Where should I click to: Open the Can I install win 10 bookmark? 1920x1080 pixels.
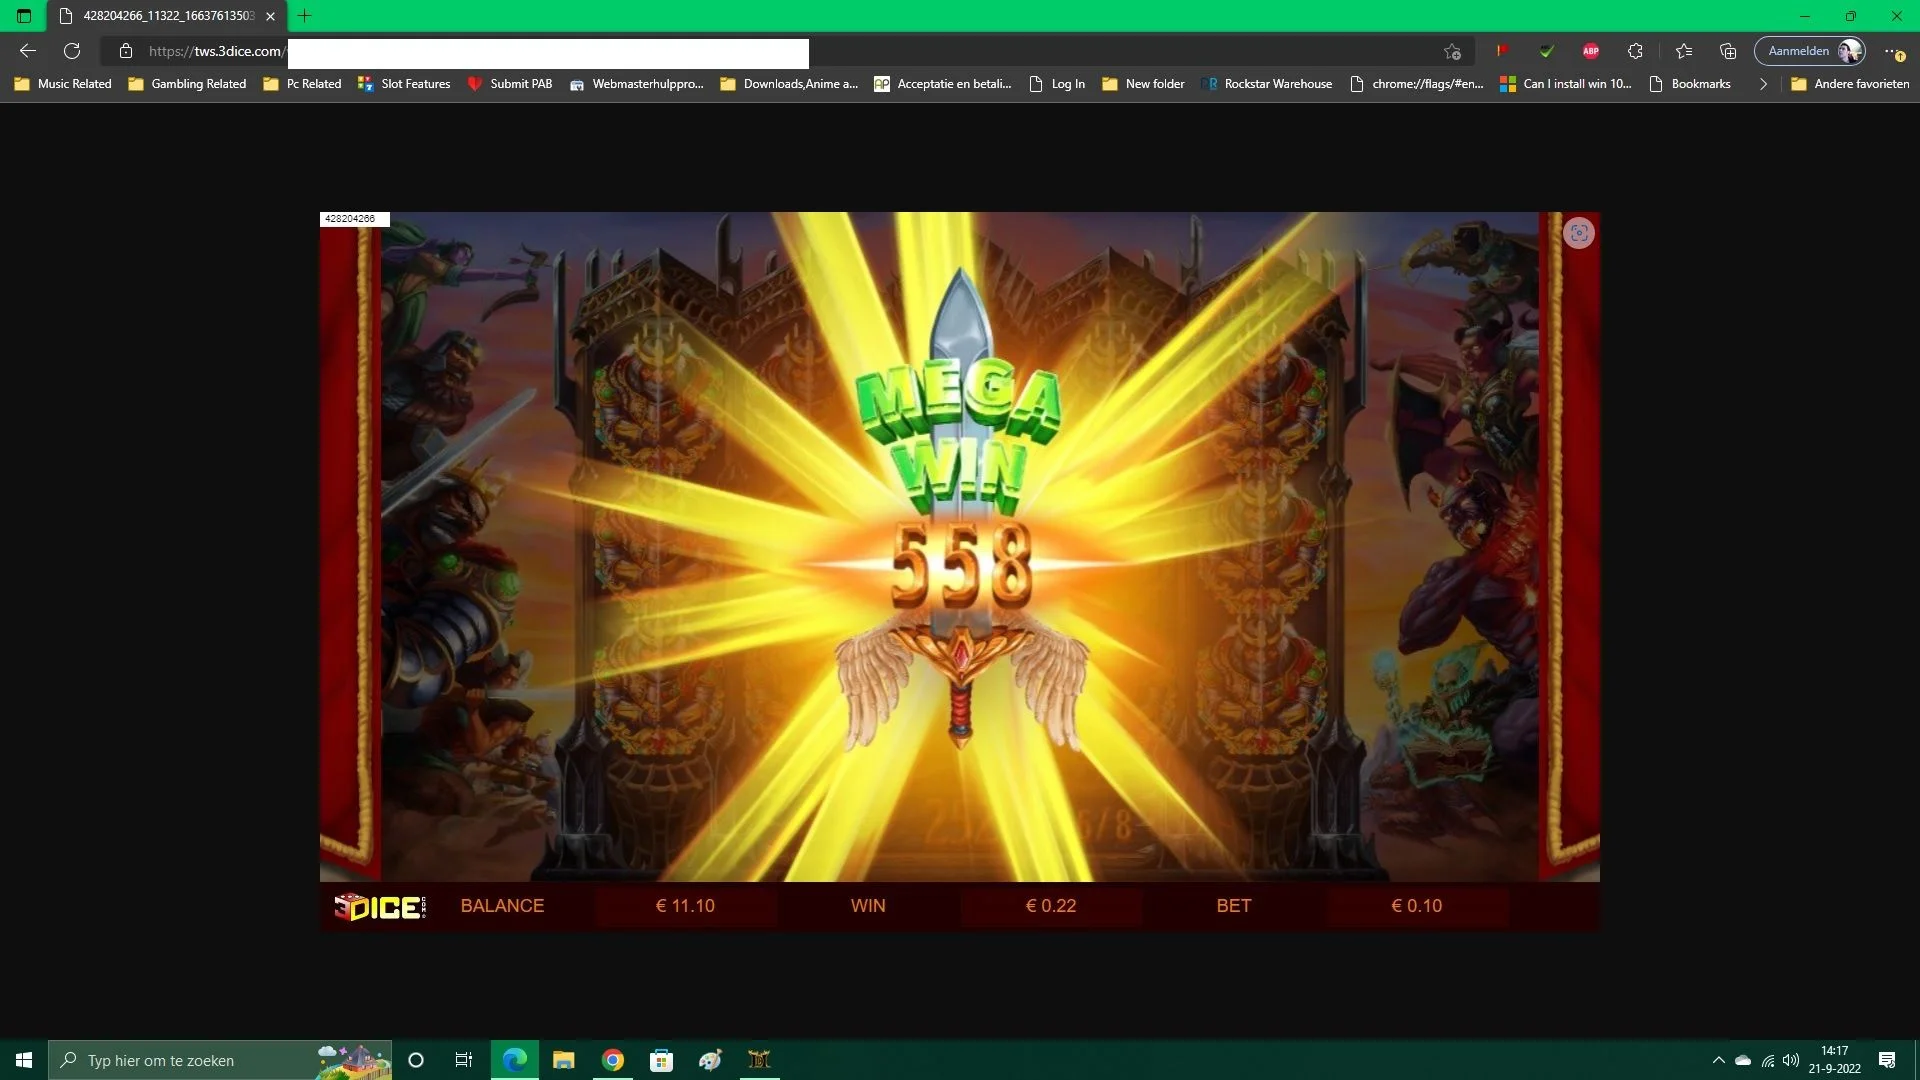1566,84
